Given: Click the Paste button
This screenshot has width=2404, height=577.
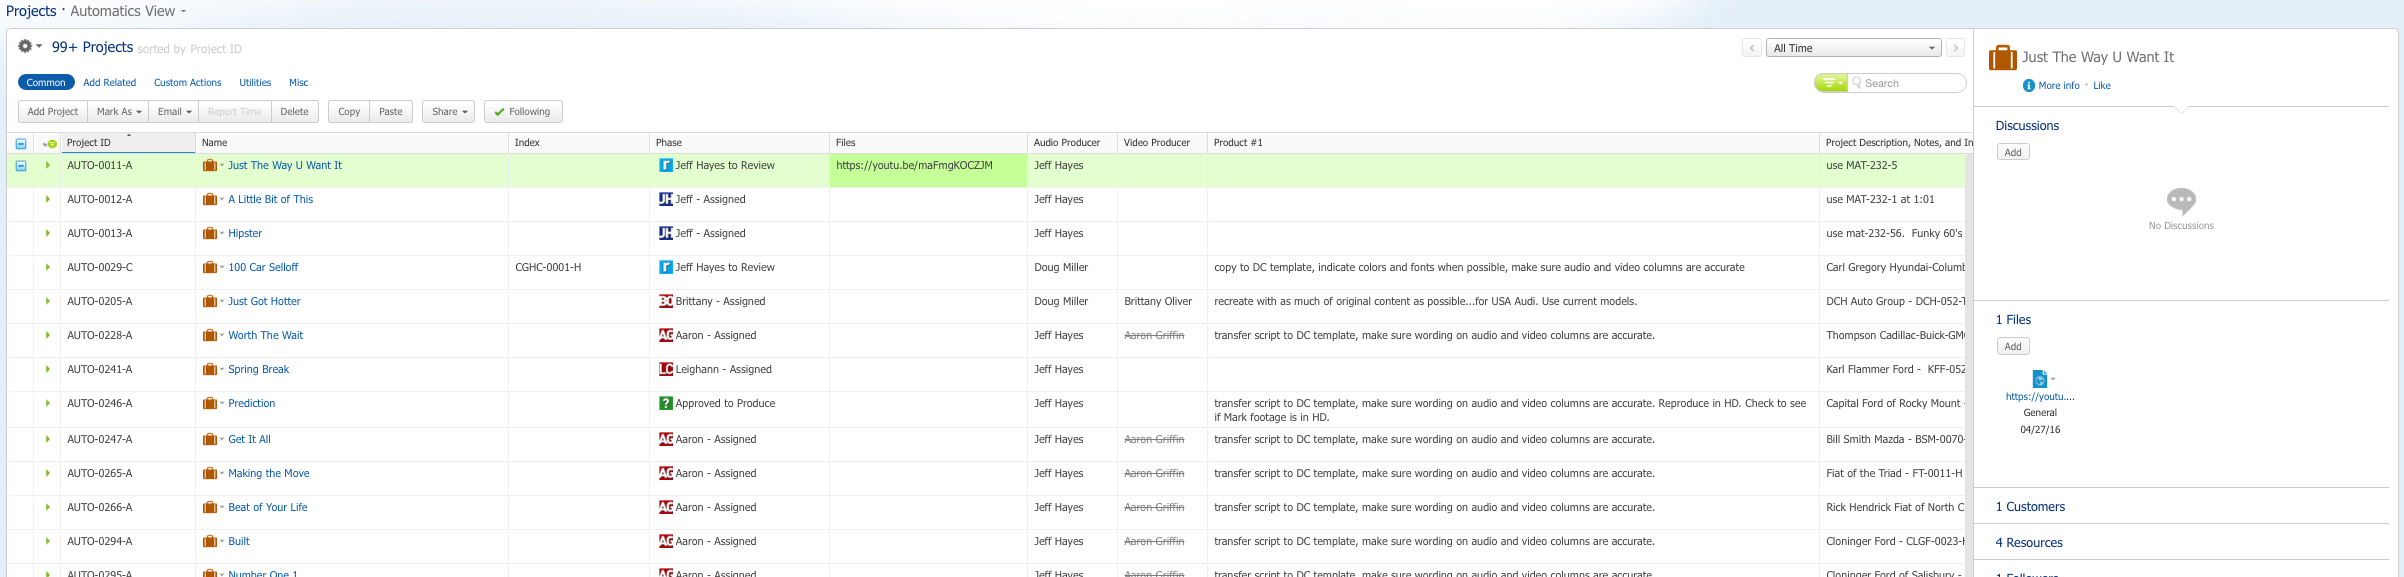Looking at the screenshot, I should pyautogui.click(x=391, y=112).
